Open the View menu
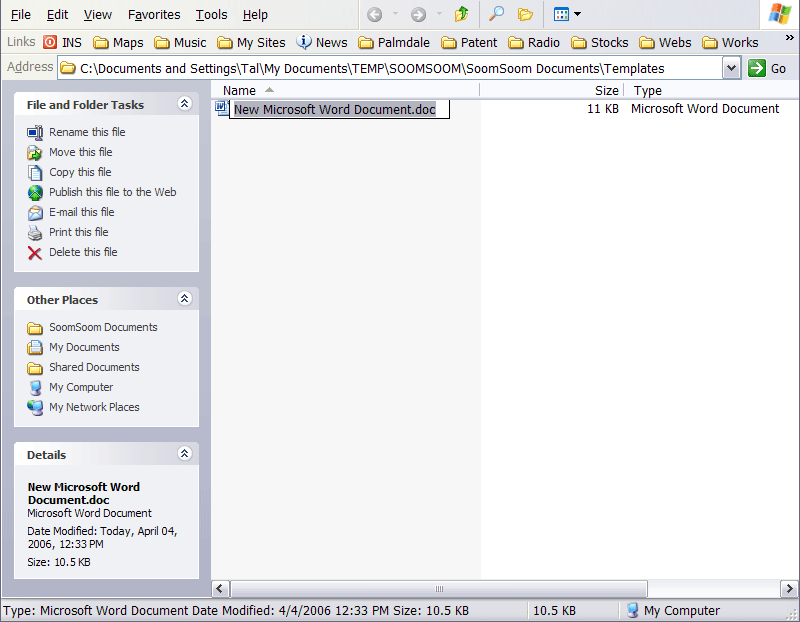This screenshot has width=800, height=622. click(97, 15)
